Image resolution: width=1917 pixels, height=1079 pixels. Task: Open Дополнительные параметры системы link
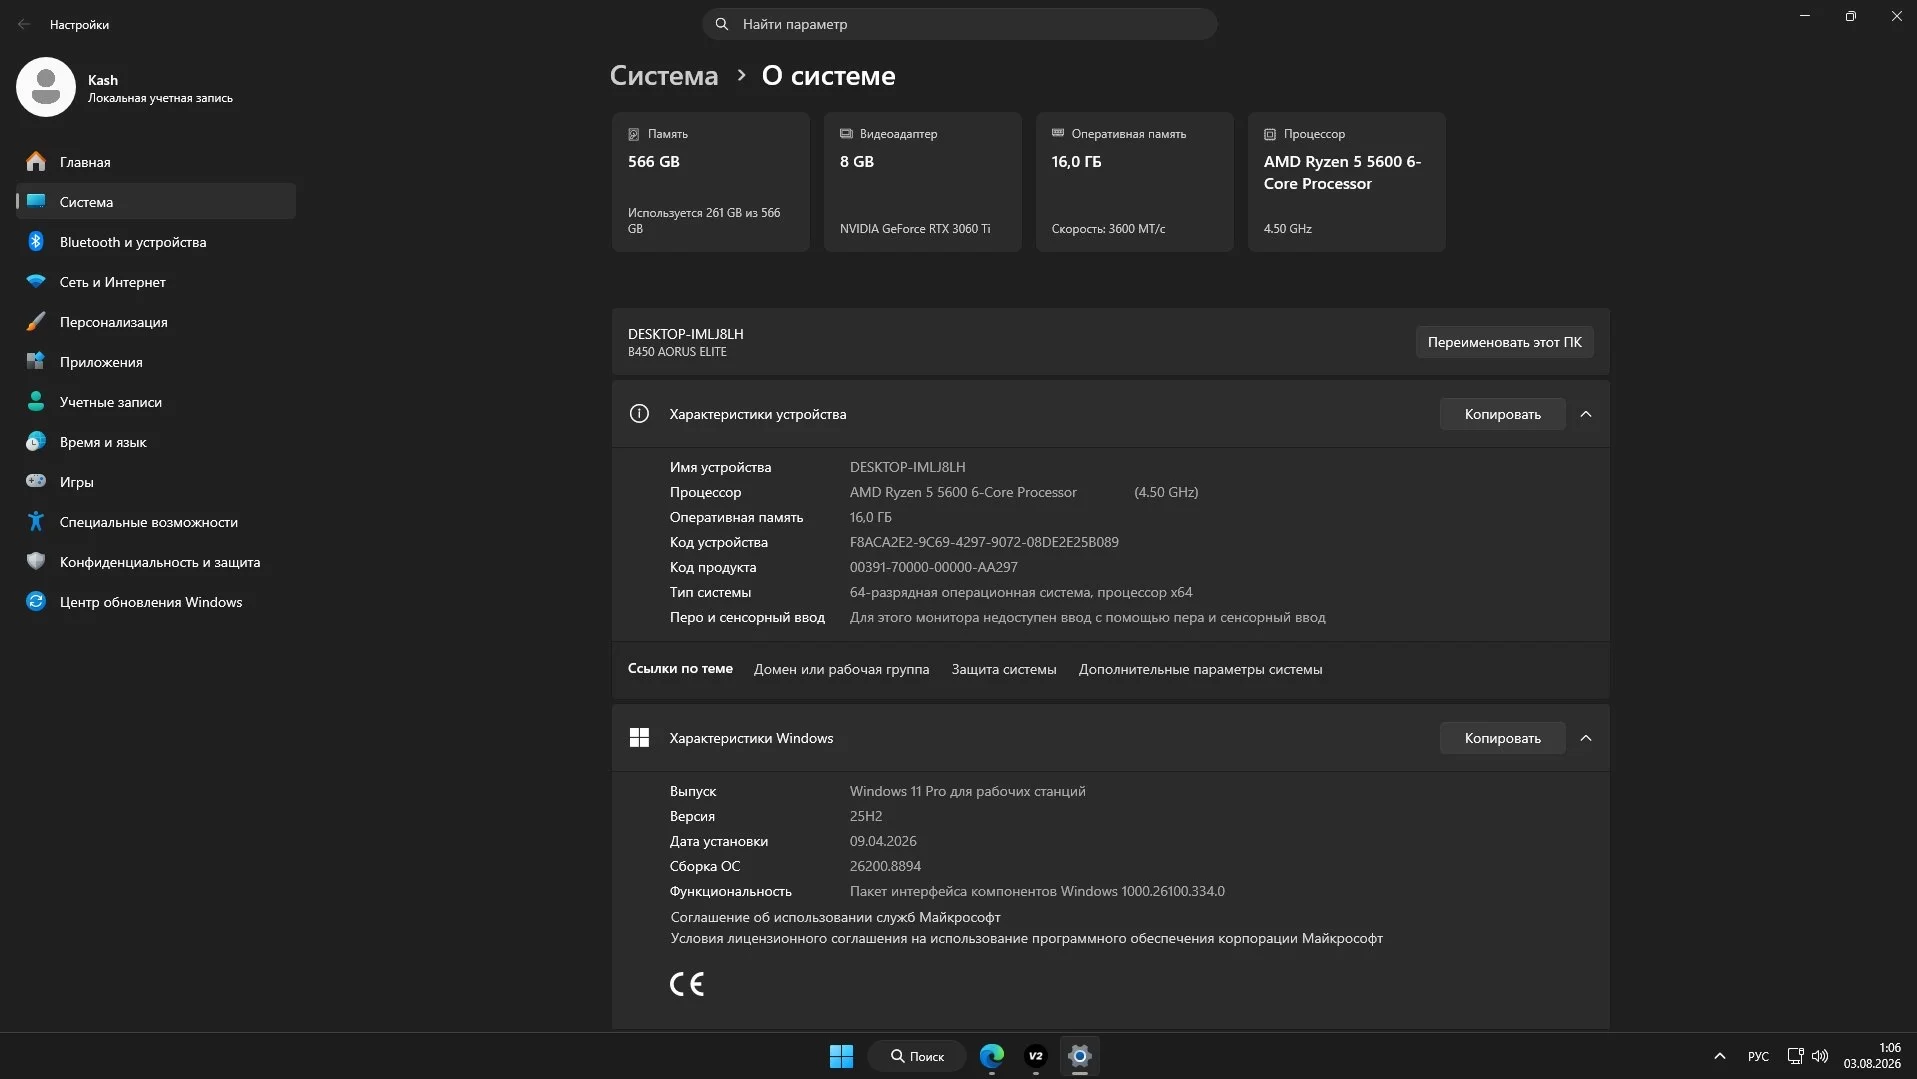coord(1200,669)
